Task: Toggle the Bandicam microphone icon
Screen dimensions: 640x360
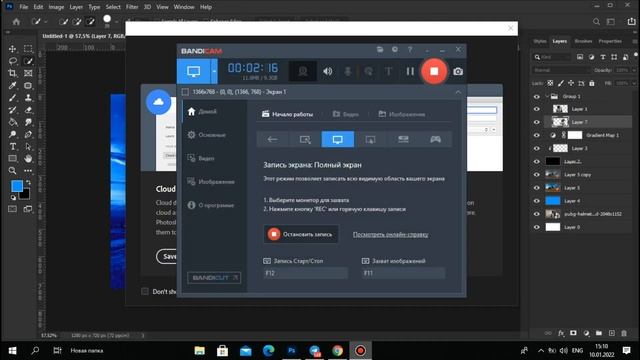Action: [x=348, y=71]
